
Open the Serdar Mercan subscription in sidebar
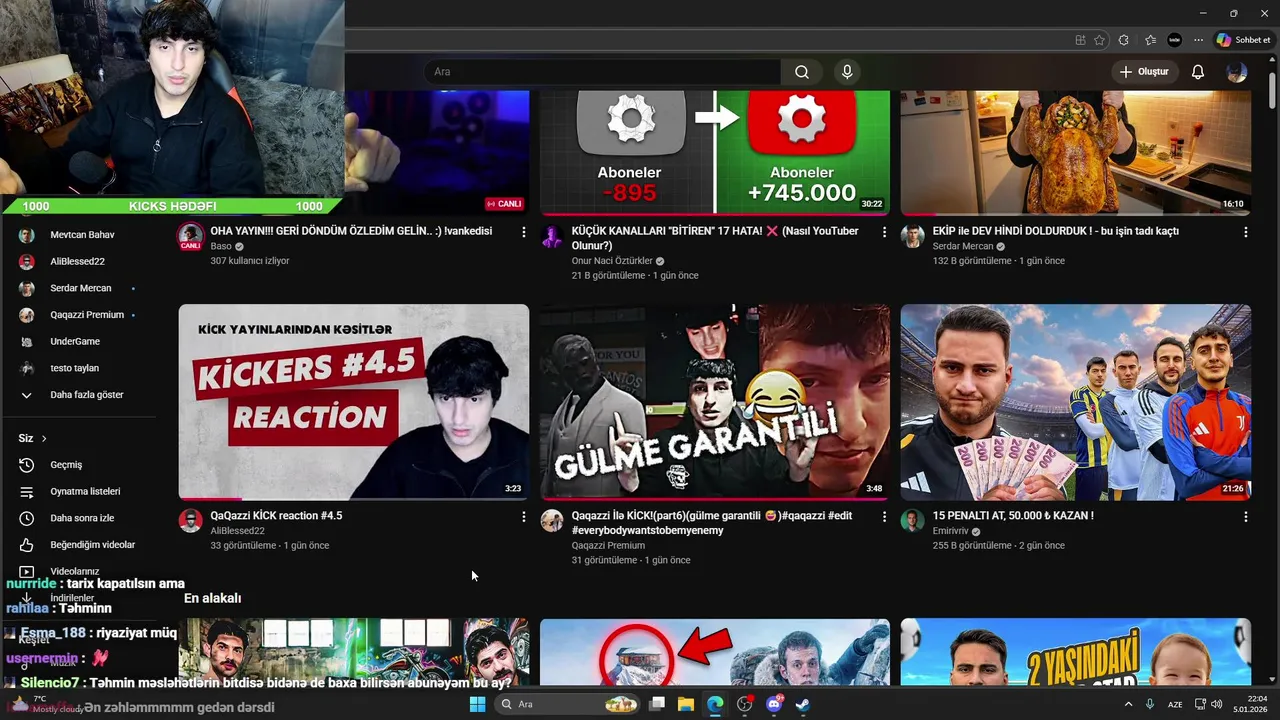coord(78,288)
